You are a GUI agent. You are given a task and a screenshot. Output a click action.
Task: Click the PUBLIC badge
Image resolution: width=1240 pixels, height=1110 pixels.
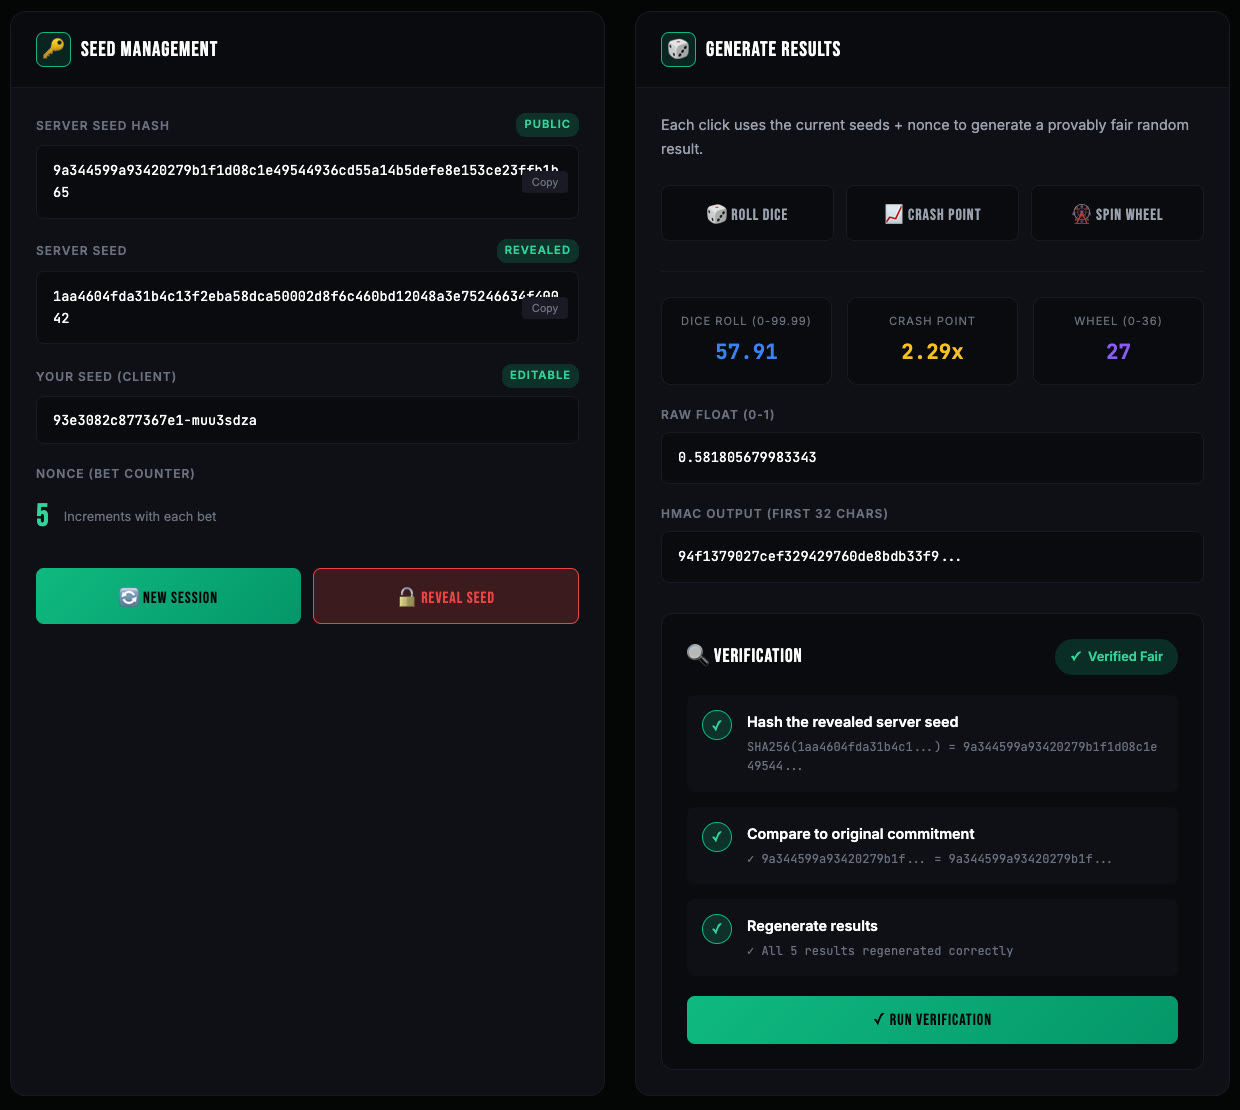coord(547,124)
